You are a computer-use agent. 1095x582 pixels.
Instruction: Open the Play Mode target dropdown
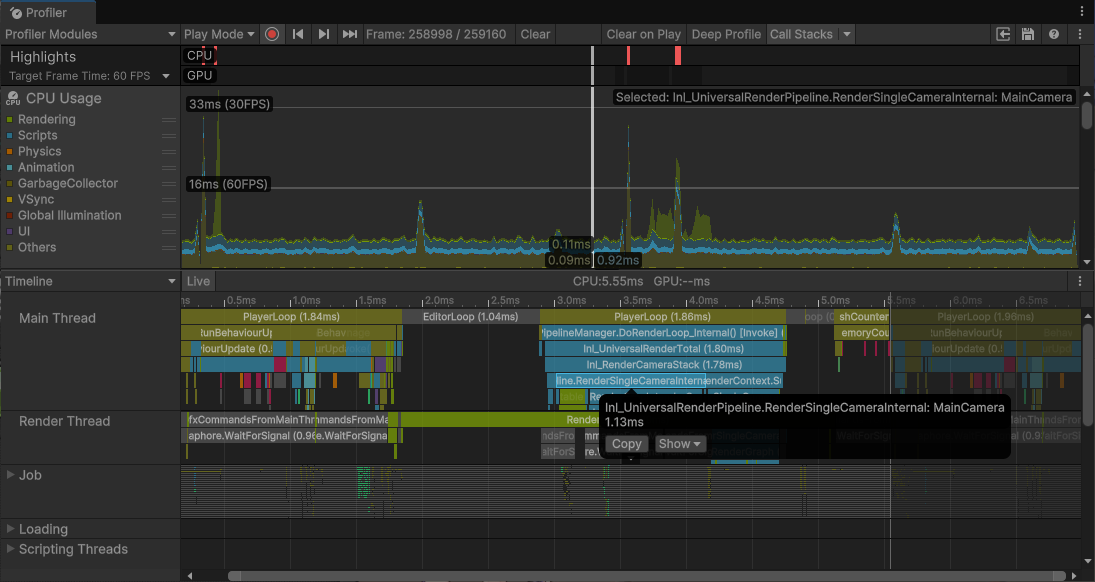[219, 34]
